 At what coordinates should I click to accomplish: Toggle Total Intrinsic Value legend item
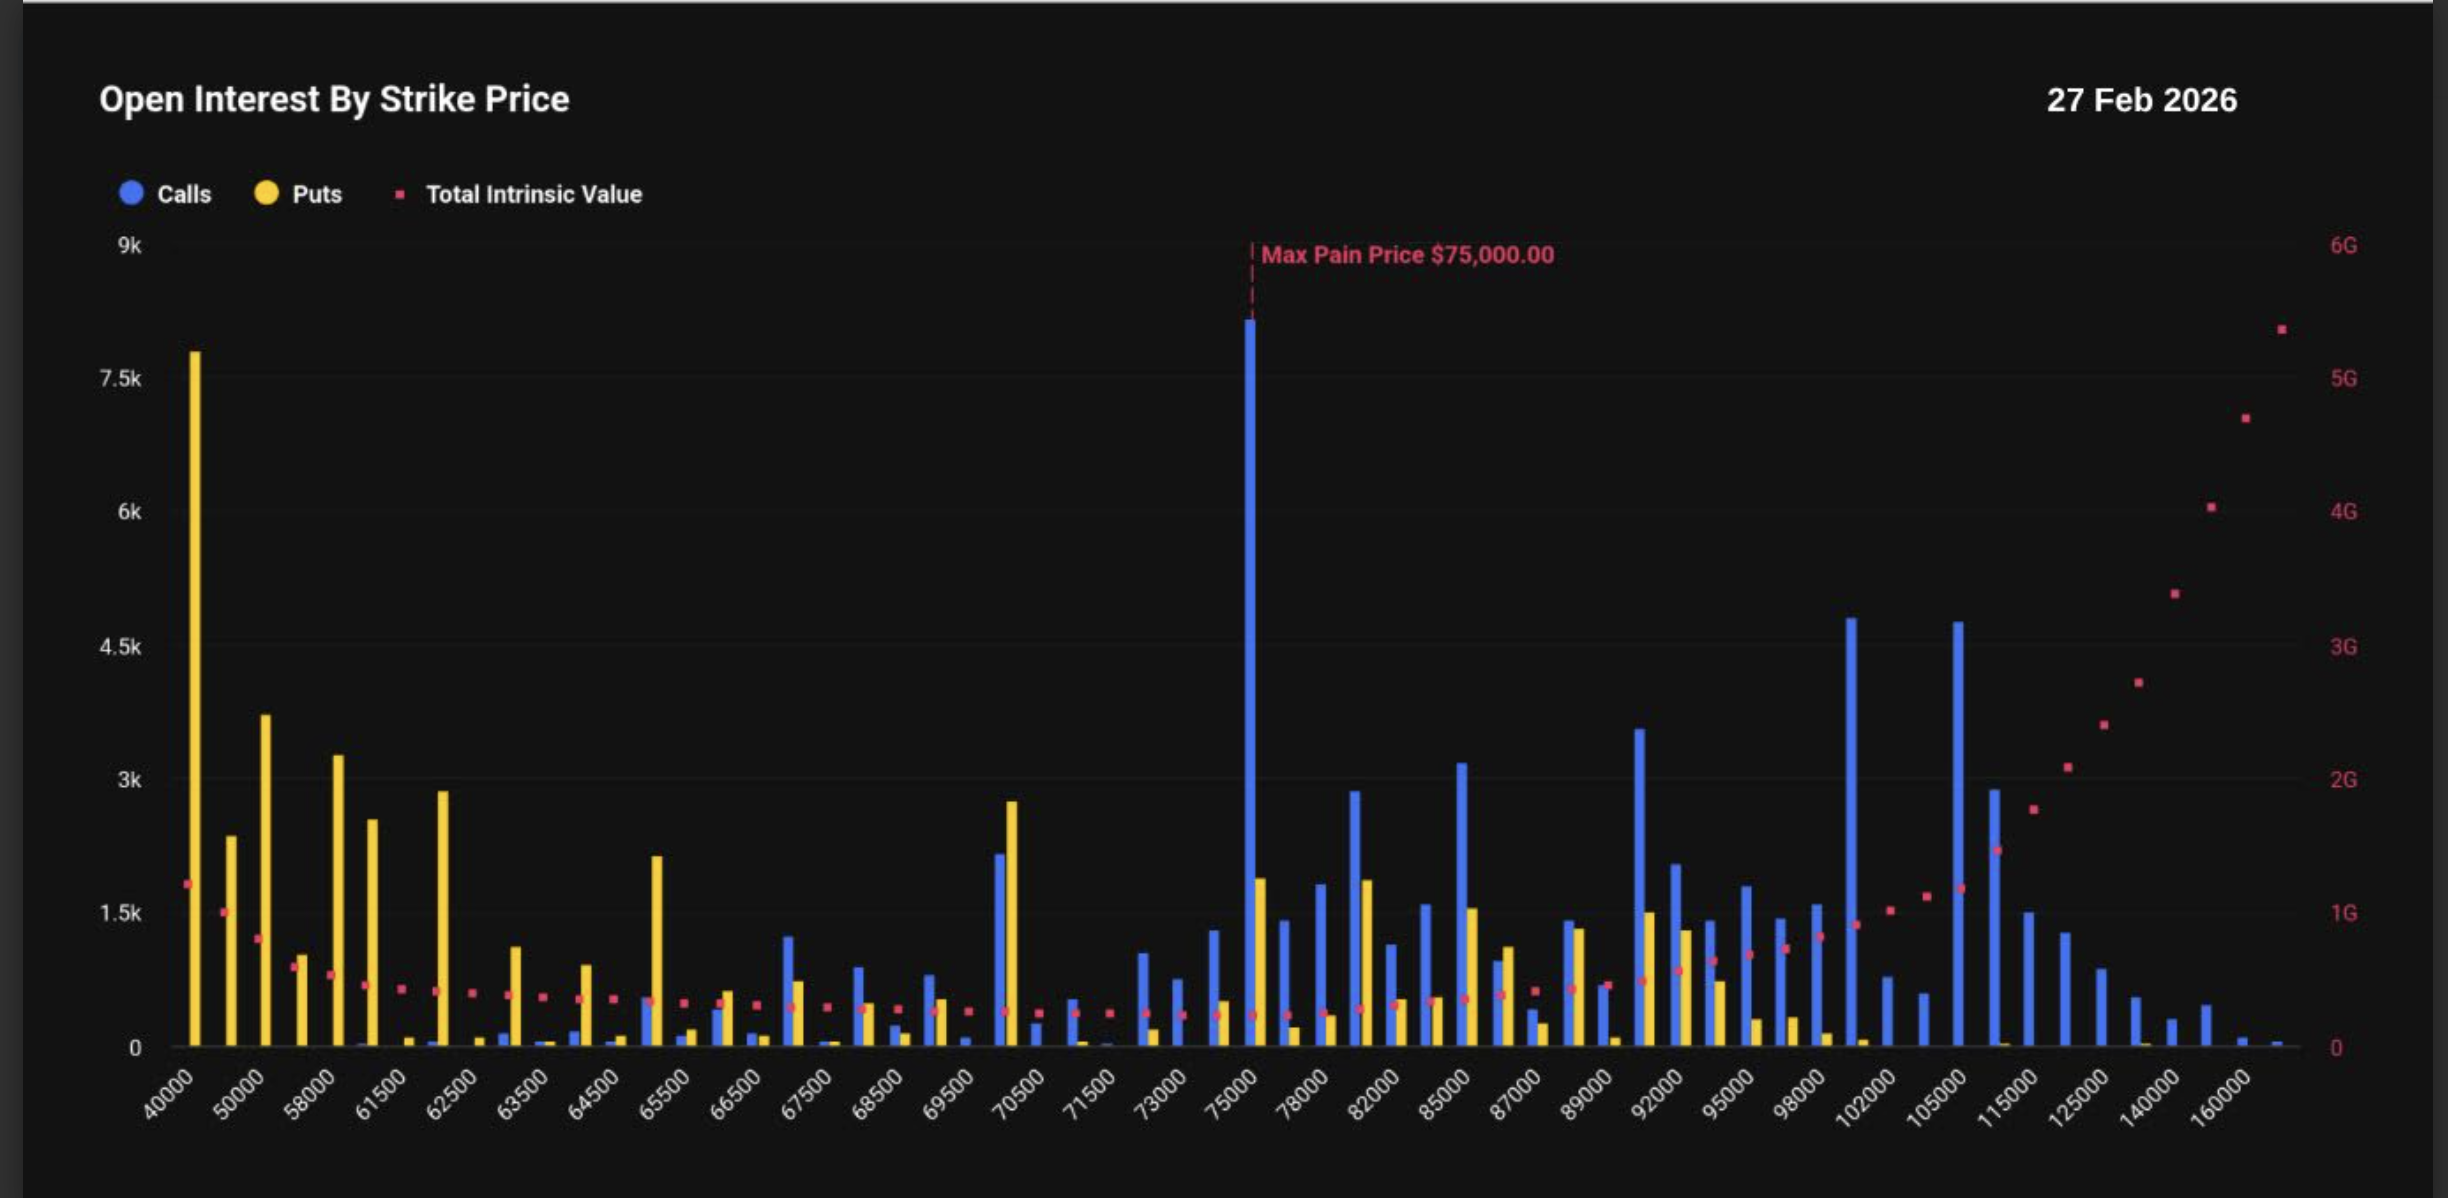pos(533,194)
